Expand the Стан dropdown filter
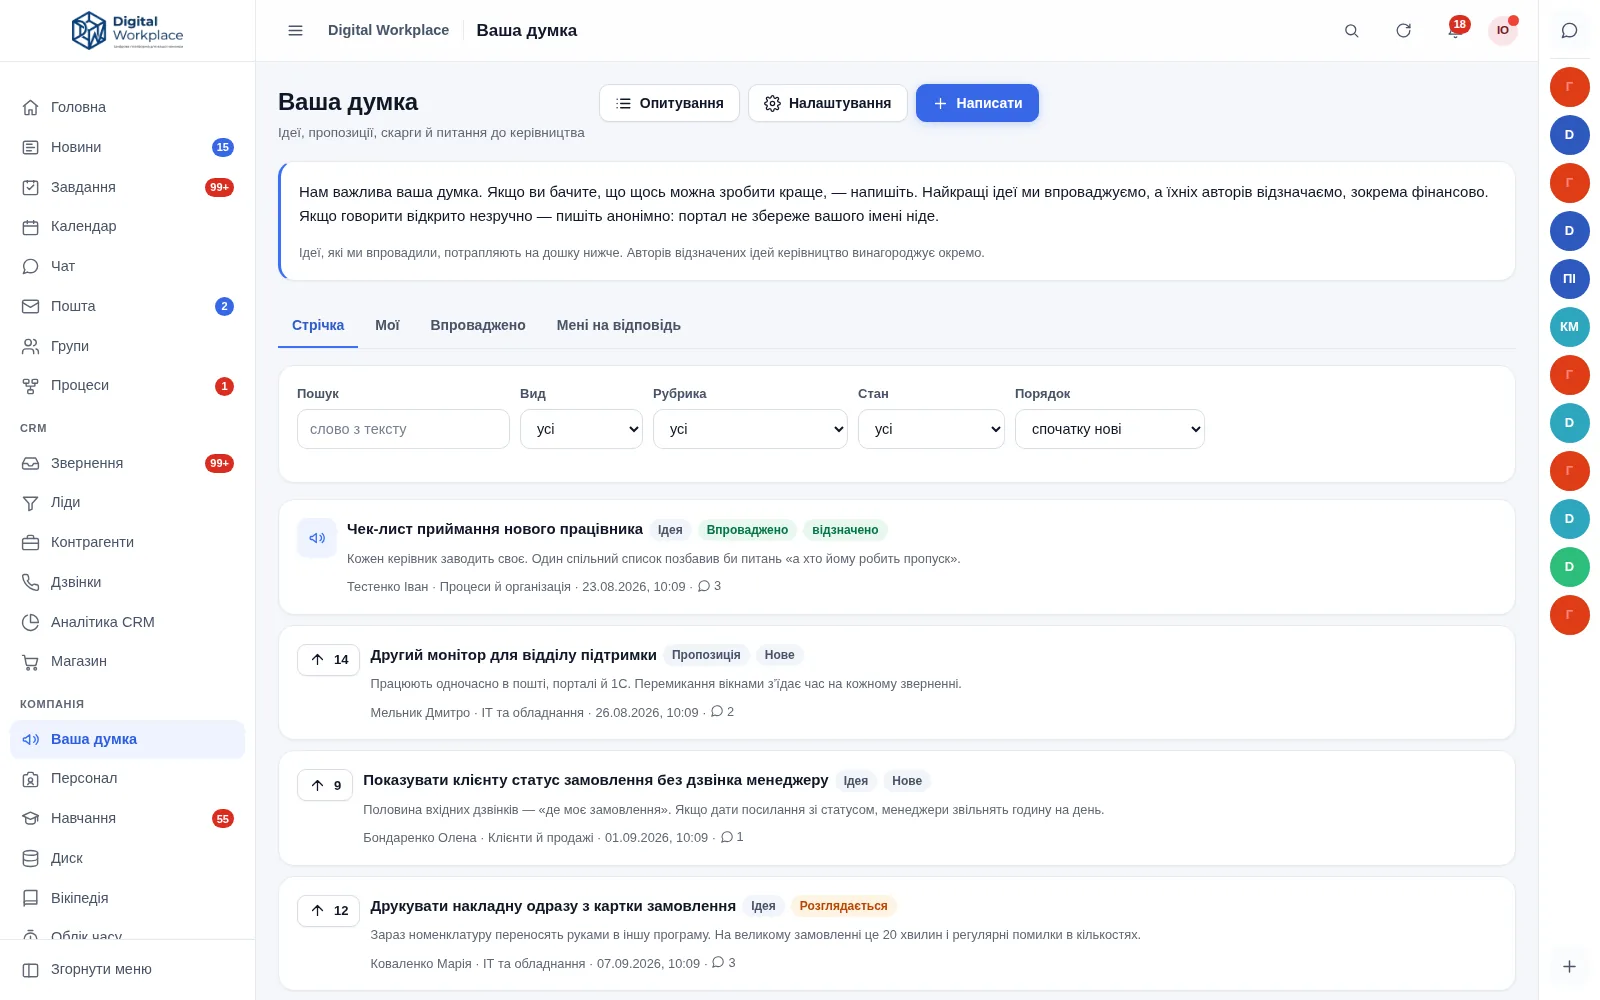The width and height of the screenshot is (1600, 1000). click(931, 429)
